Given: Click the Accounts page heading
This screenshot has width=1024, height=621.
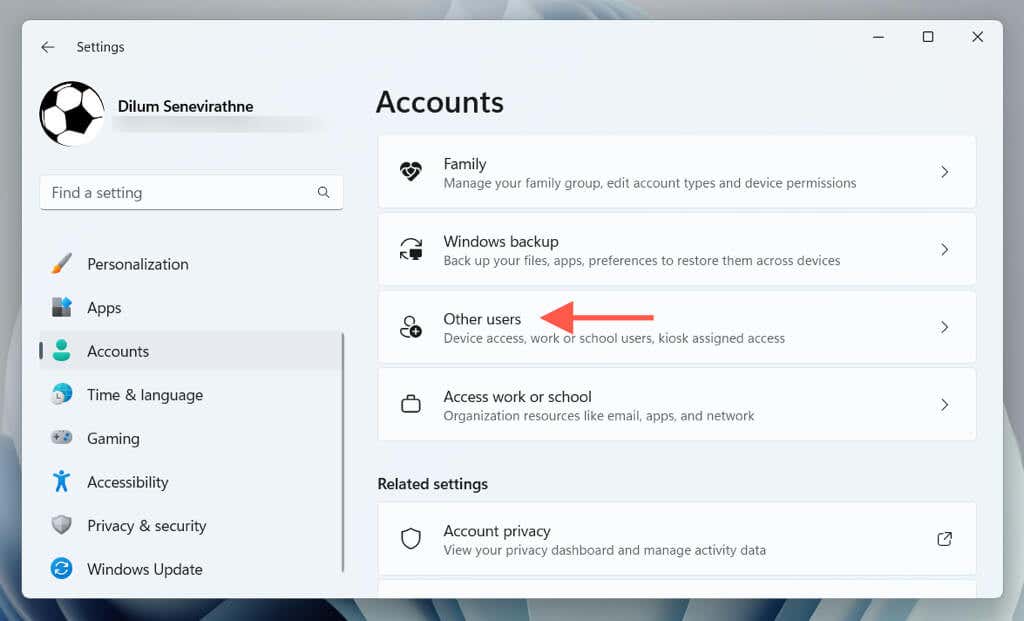Looking at the screenshot, I should point(440,103).
